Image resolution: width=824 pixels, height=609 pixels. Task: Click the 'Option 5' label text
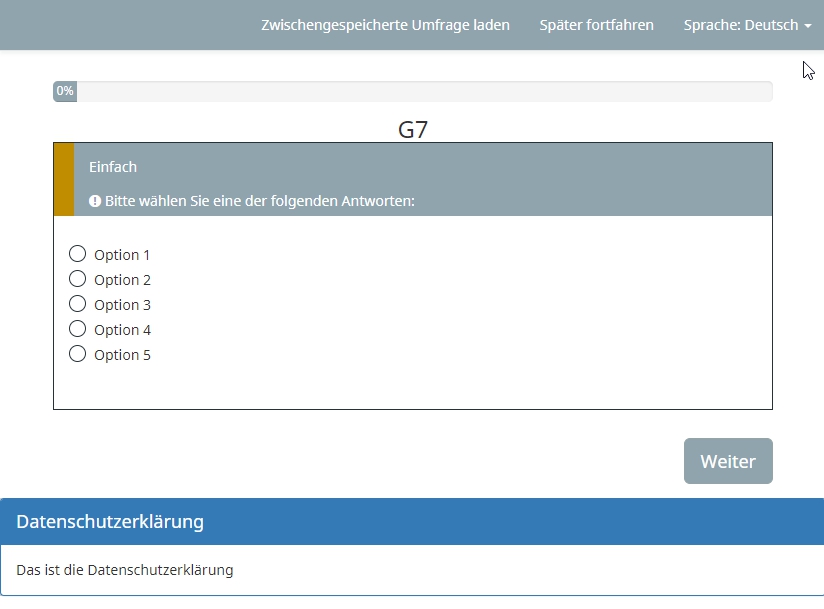tap(122, 355)
